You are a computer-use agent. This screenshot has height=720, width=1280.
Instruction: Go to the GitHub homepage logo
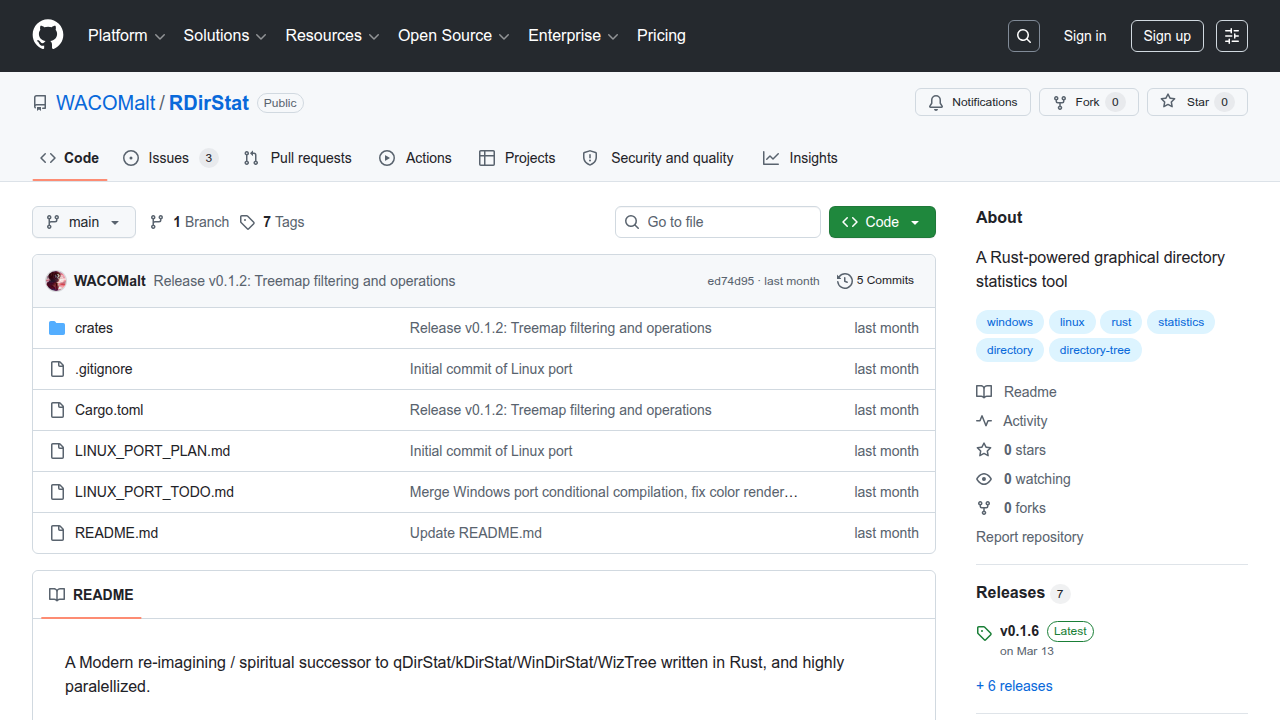[48, 36]
